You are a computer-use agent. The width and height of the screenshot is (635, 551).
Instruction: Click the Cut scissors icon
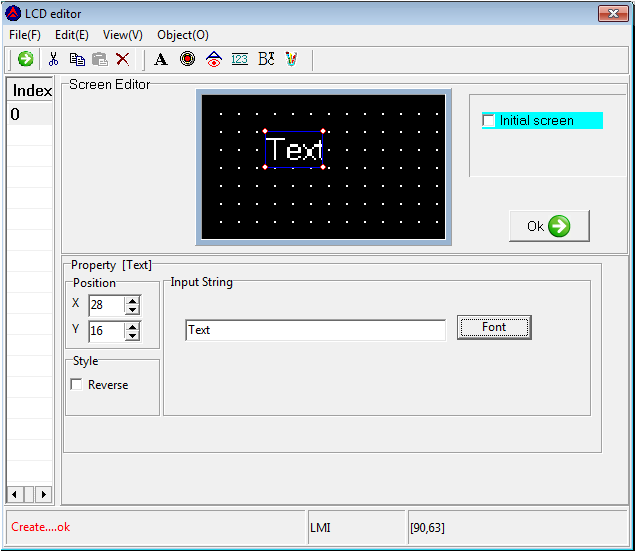pyautogui.click(x=53, y=59)
